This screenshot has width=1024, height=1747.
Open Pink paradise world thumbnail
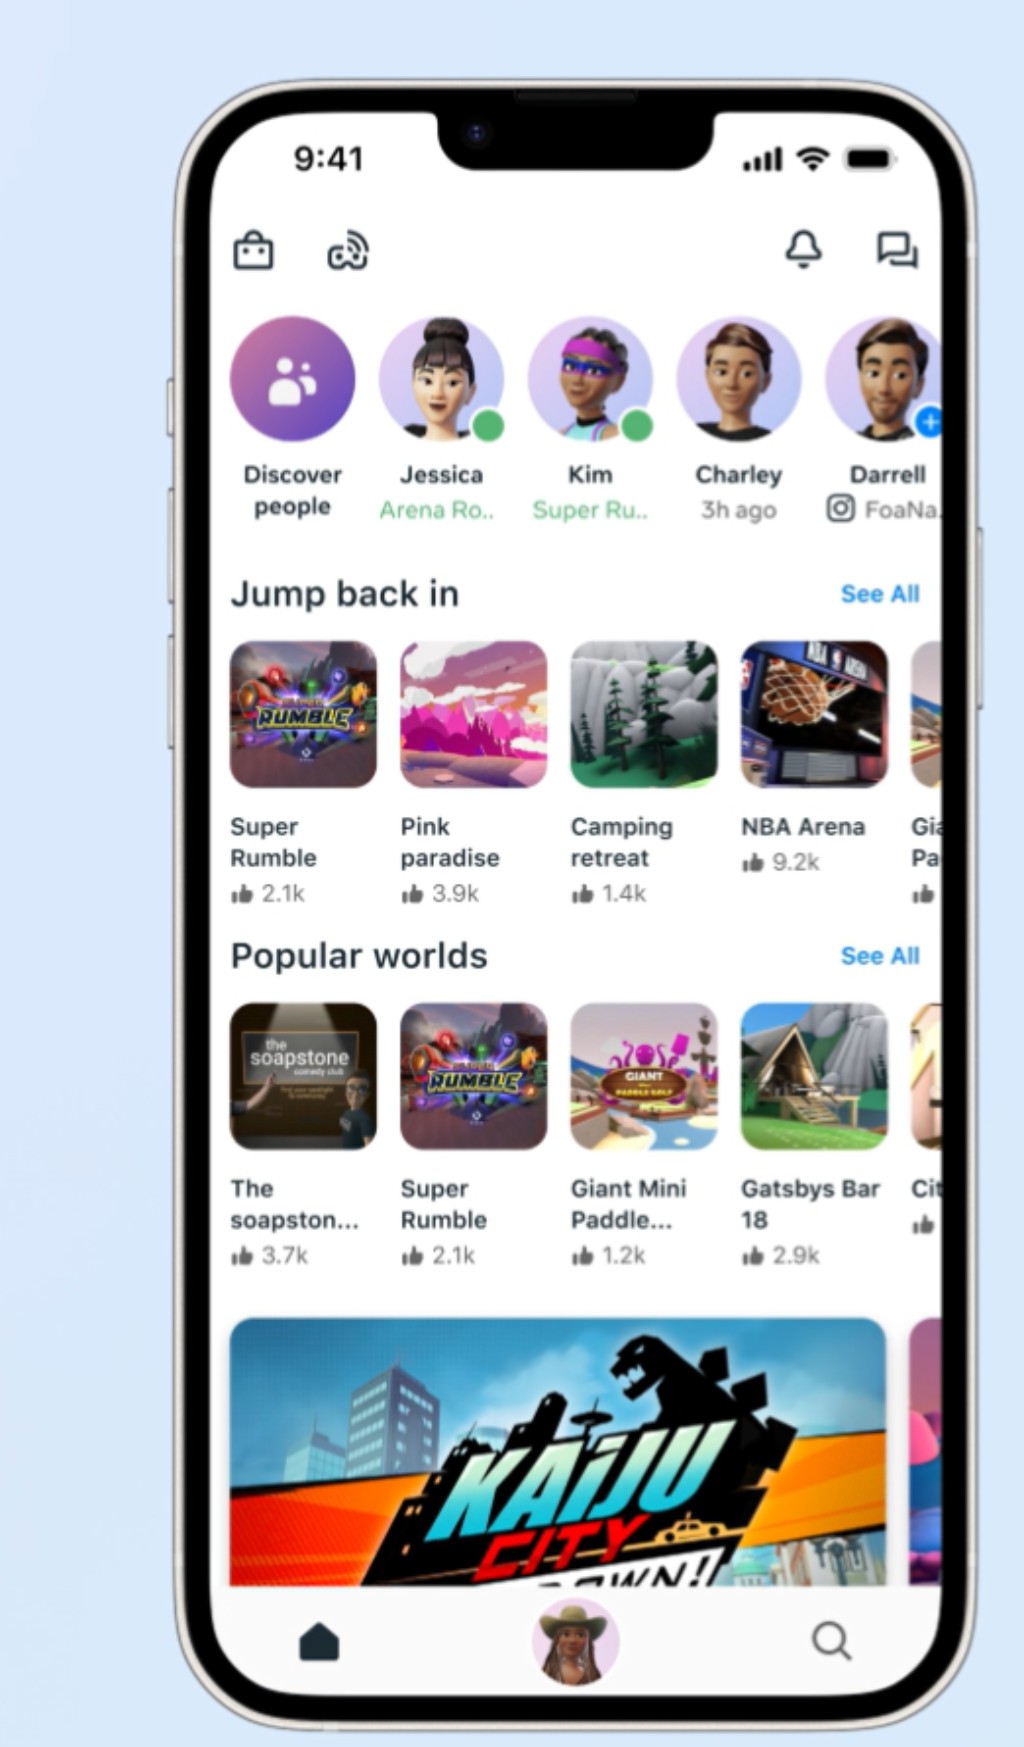[474, 714]
